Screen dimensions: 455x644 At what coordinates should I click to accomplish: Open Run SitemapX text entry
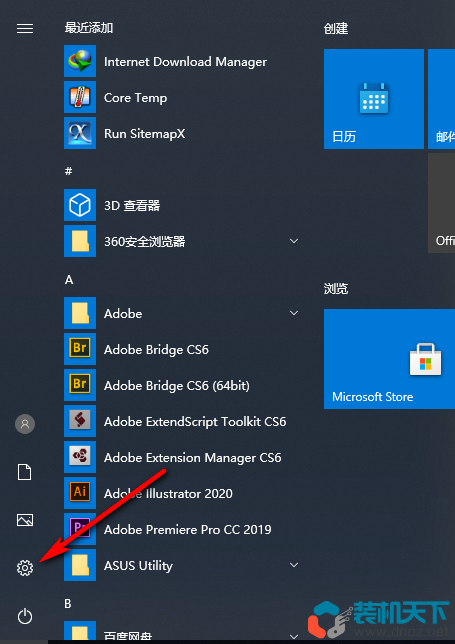coord(145,133)
